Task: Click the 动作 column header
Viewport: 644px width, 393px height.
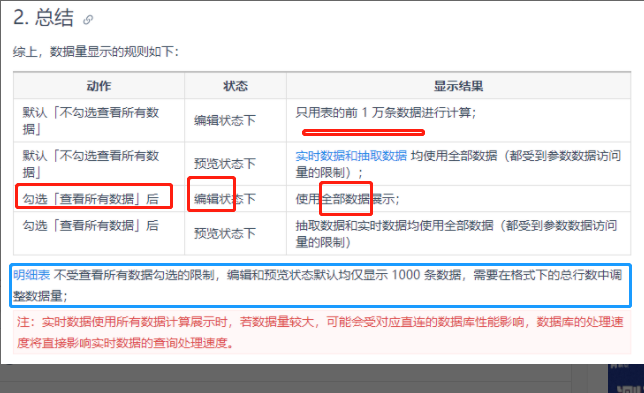Action: (x=99, y=86)
